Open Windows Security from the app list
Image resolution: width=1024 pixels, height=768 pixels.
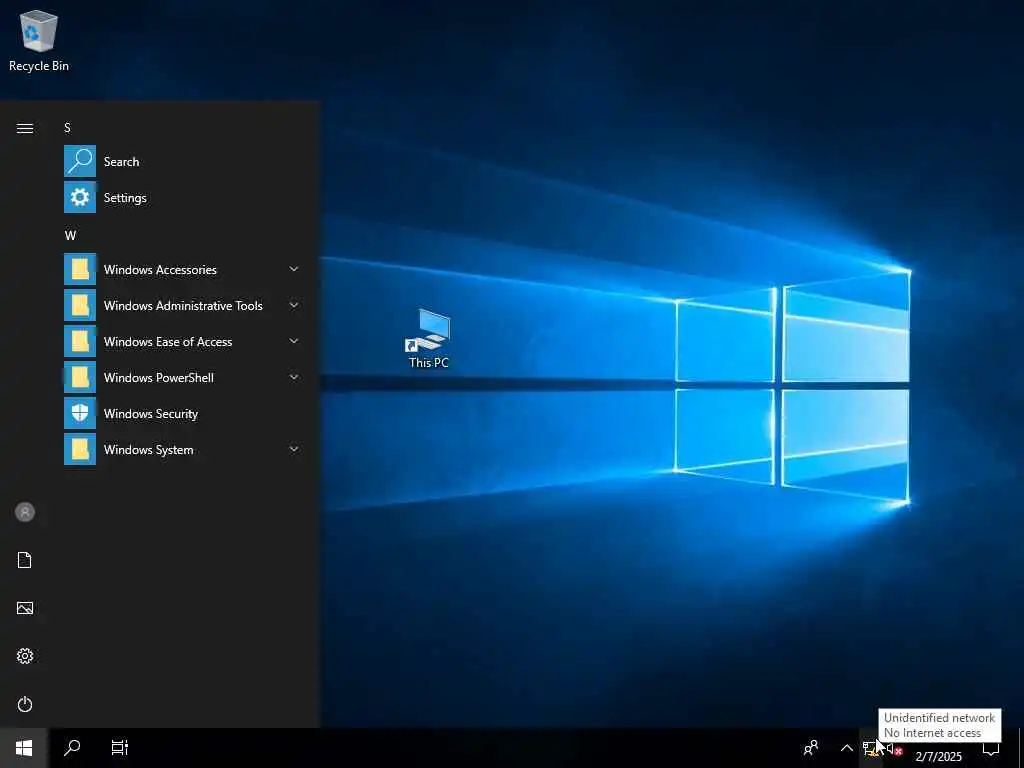(x=182, y=413)
